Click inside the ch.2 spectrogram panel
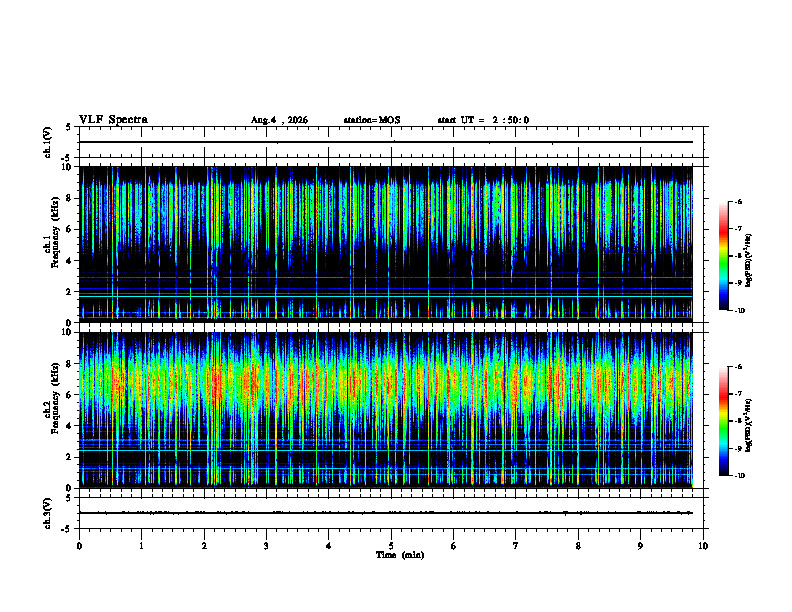792x612 pixels. point(386,410)
